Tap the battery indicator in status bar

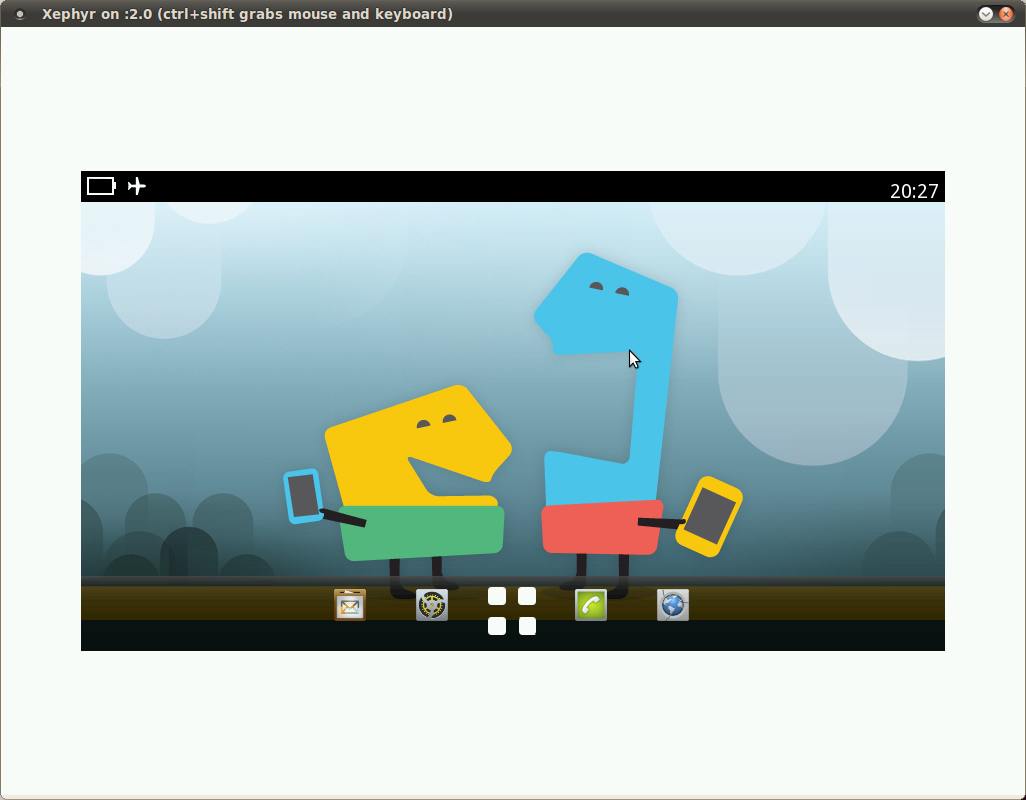(x=101, y=186)
